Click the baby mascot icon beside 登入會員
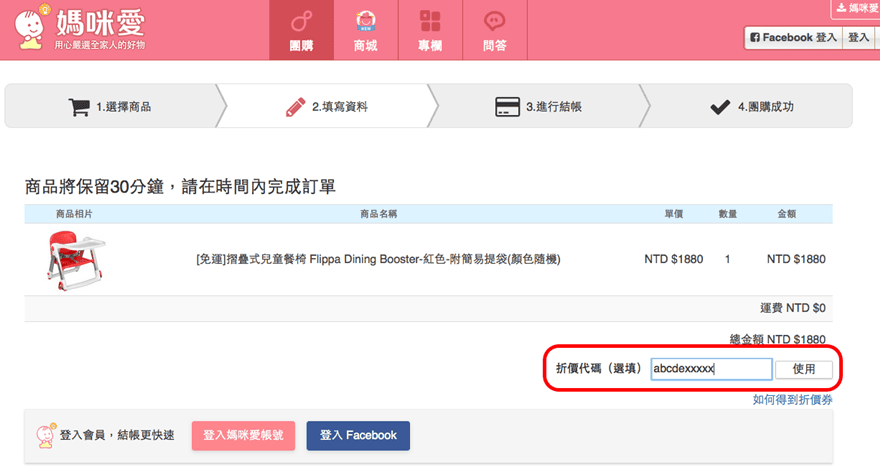This screenshot has width=880, height=472. [x=45, y=436]
